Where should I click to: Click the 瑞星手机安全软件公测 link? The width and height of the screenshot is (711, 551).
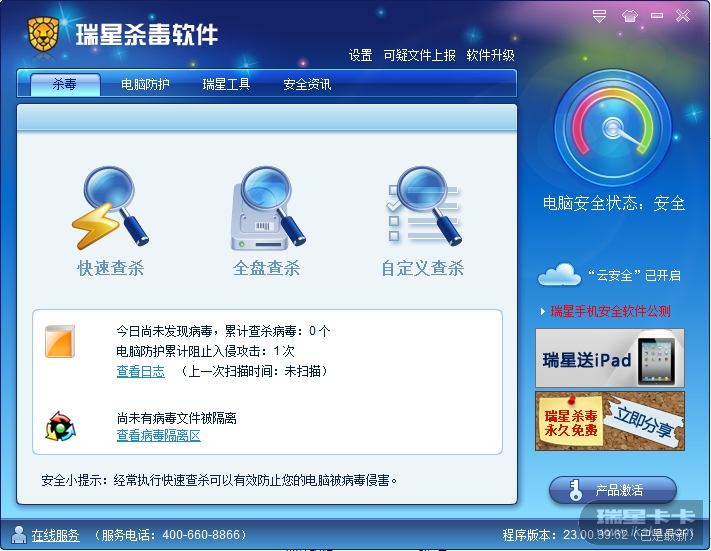[610, 311]
